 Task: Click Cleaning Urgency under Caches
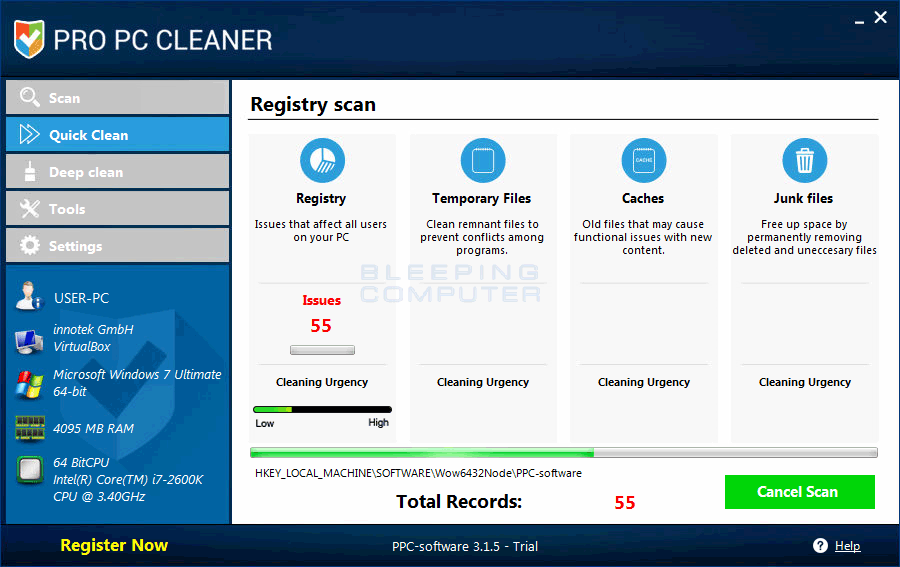[x=644, y=382]
